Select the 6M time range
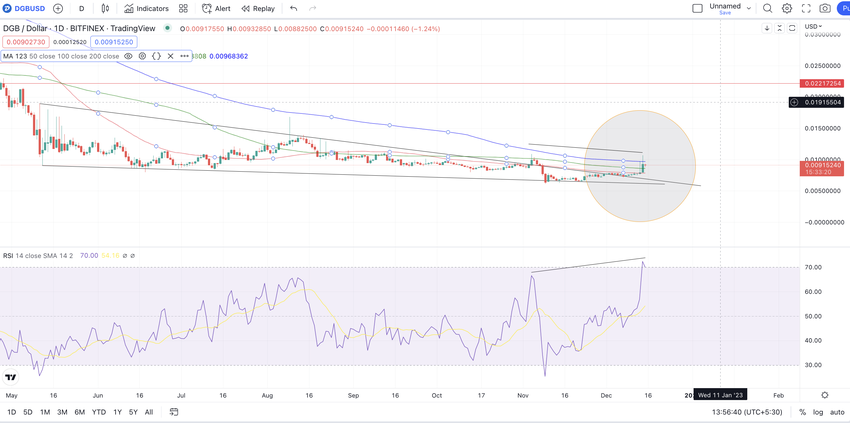Viewport: 850px width, 423px height. click(80, 412)
